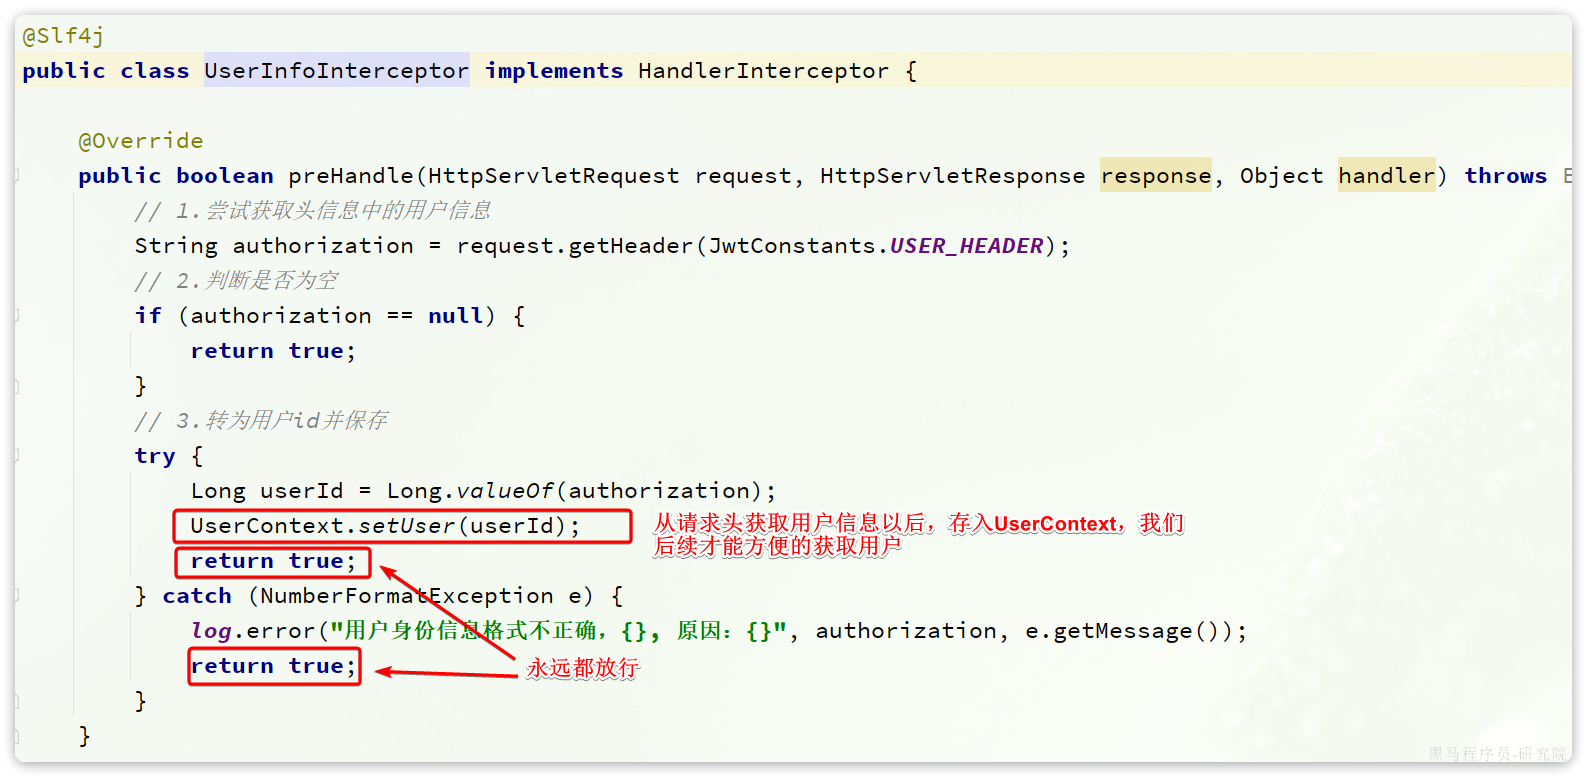Click the throws keyword
Viewport: 1587px width, 779px height.
tap(1506, 176)
